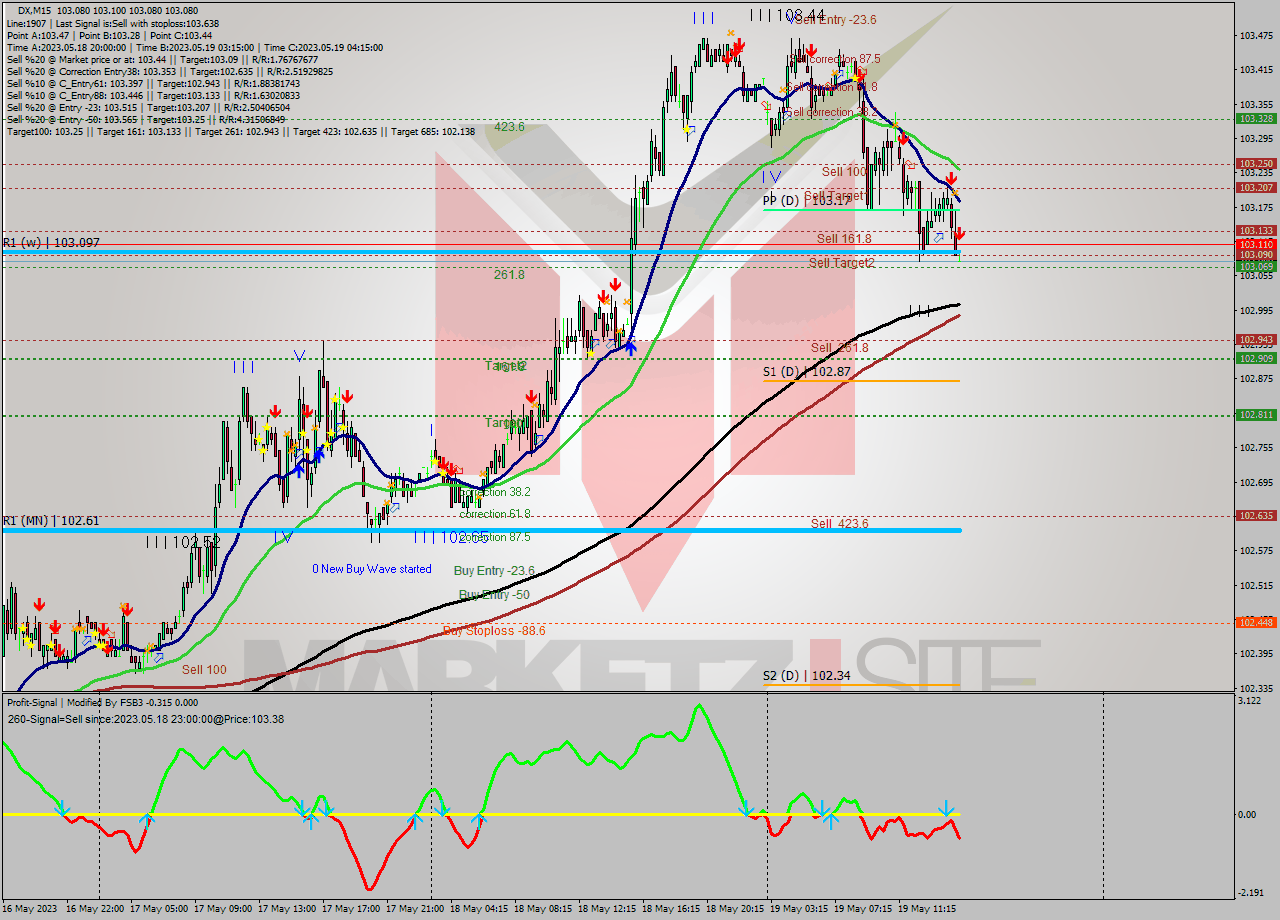The image size is (1280, 920).
Task: Click the green 103.328 price tag
Action: tap(1257, 118)
